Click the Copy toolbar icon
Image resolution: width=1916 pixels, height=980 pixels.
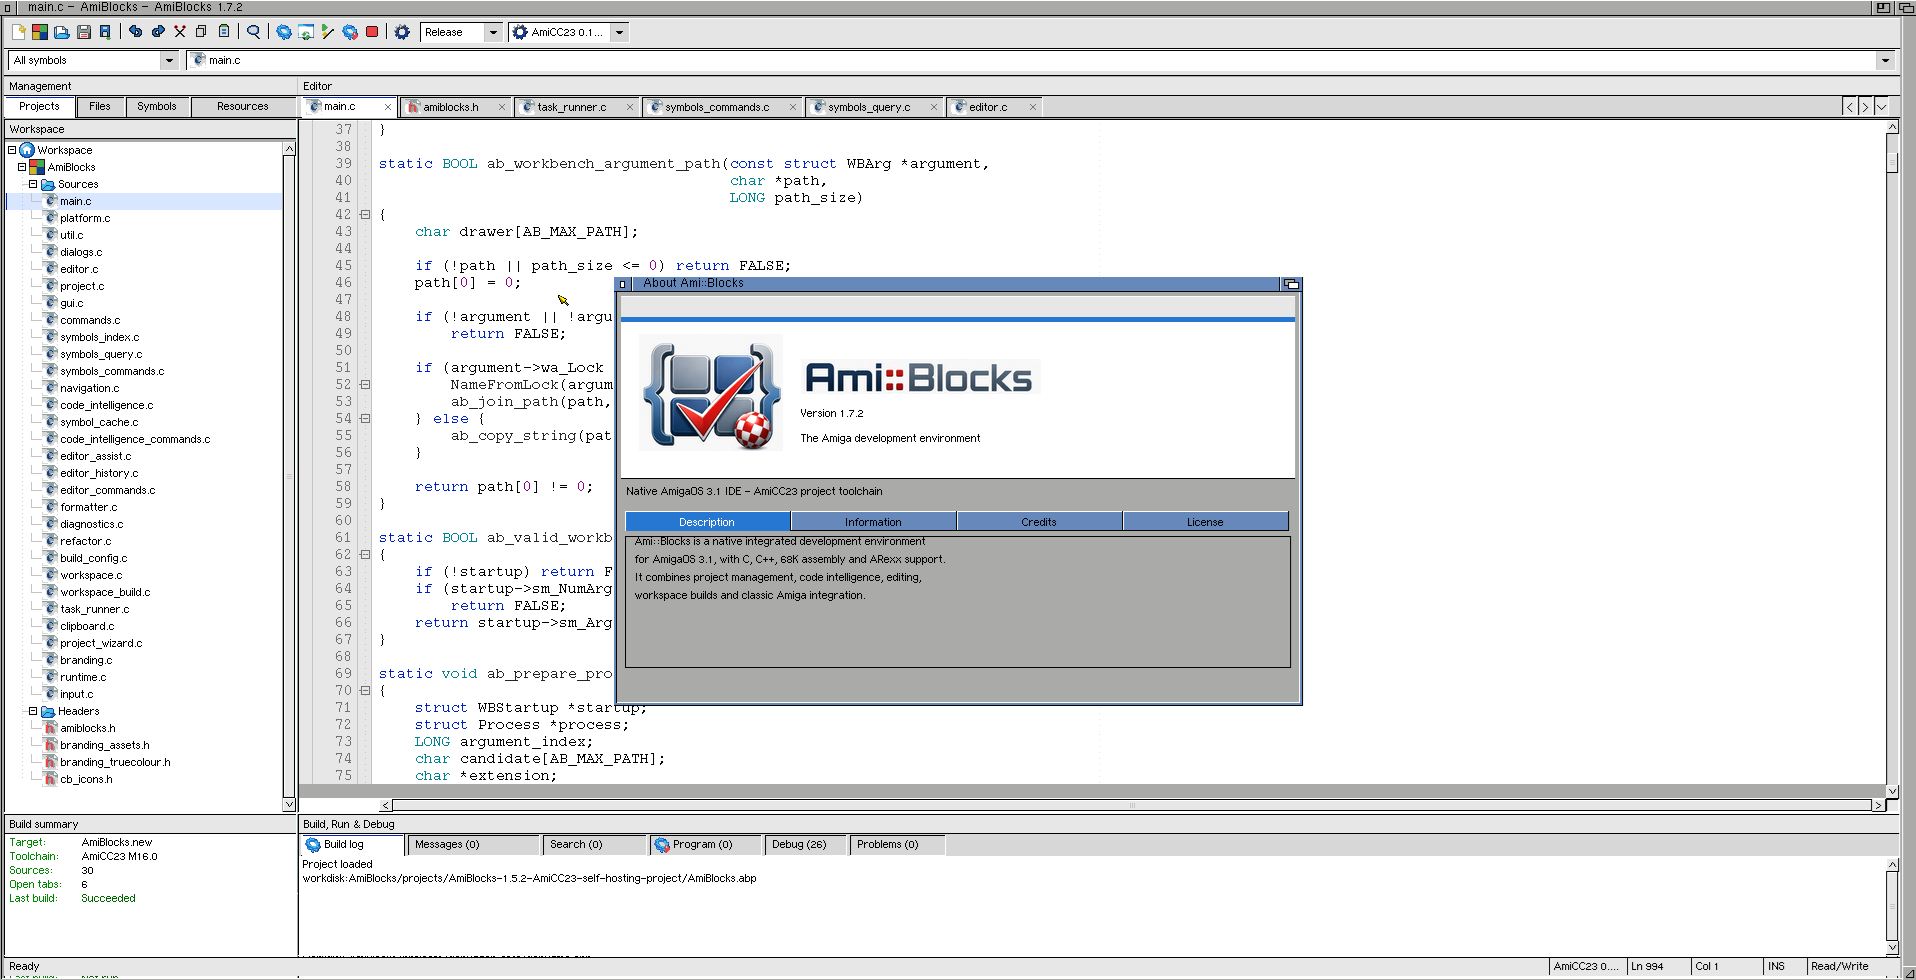[x=201, y=32]
